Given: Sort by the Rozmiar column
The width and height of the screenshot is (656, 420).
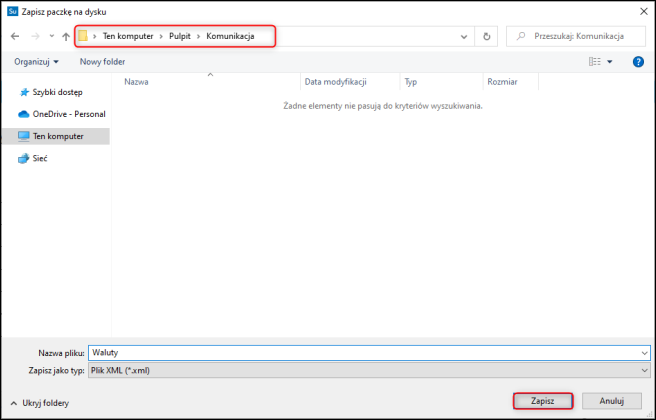Looking at the screenshot, I should (502, 82).
